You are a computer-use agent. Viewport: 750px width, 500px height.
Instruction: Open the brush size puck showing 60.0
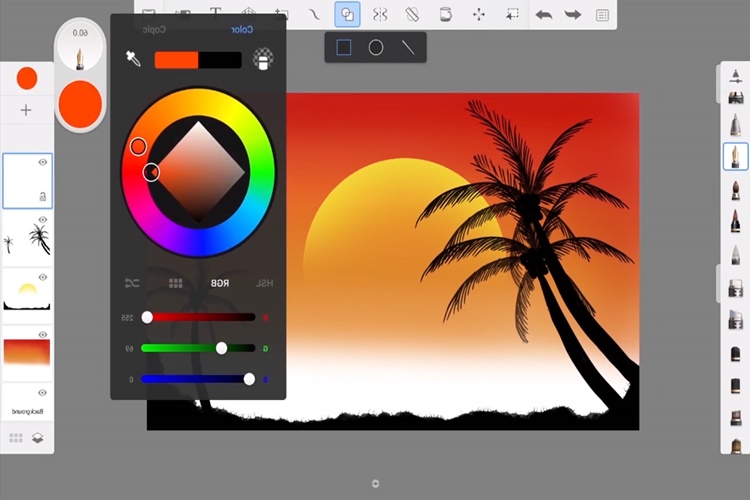[80, 47]
